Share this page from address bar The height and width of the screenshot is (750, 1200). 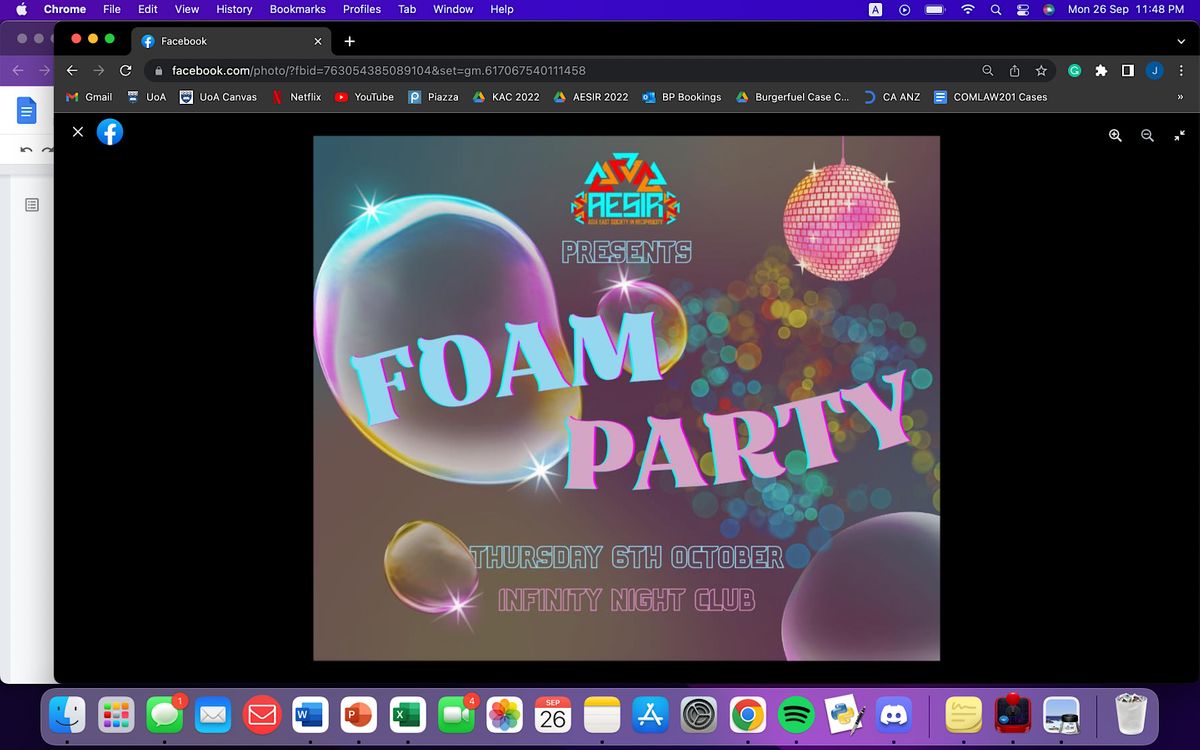click(x=1015, y=71)
